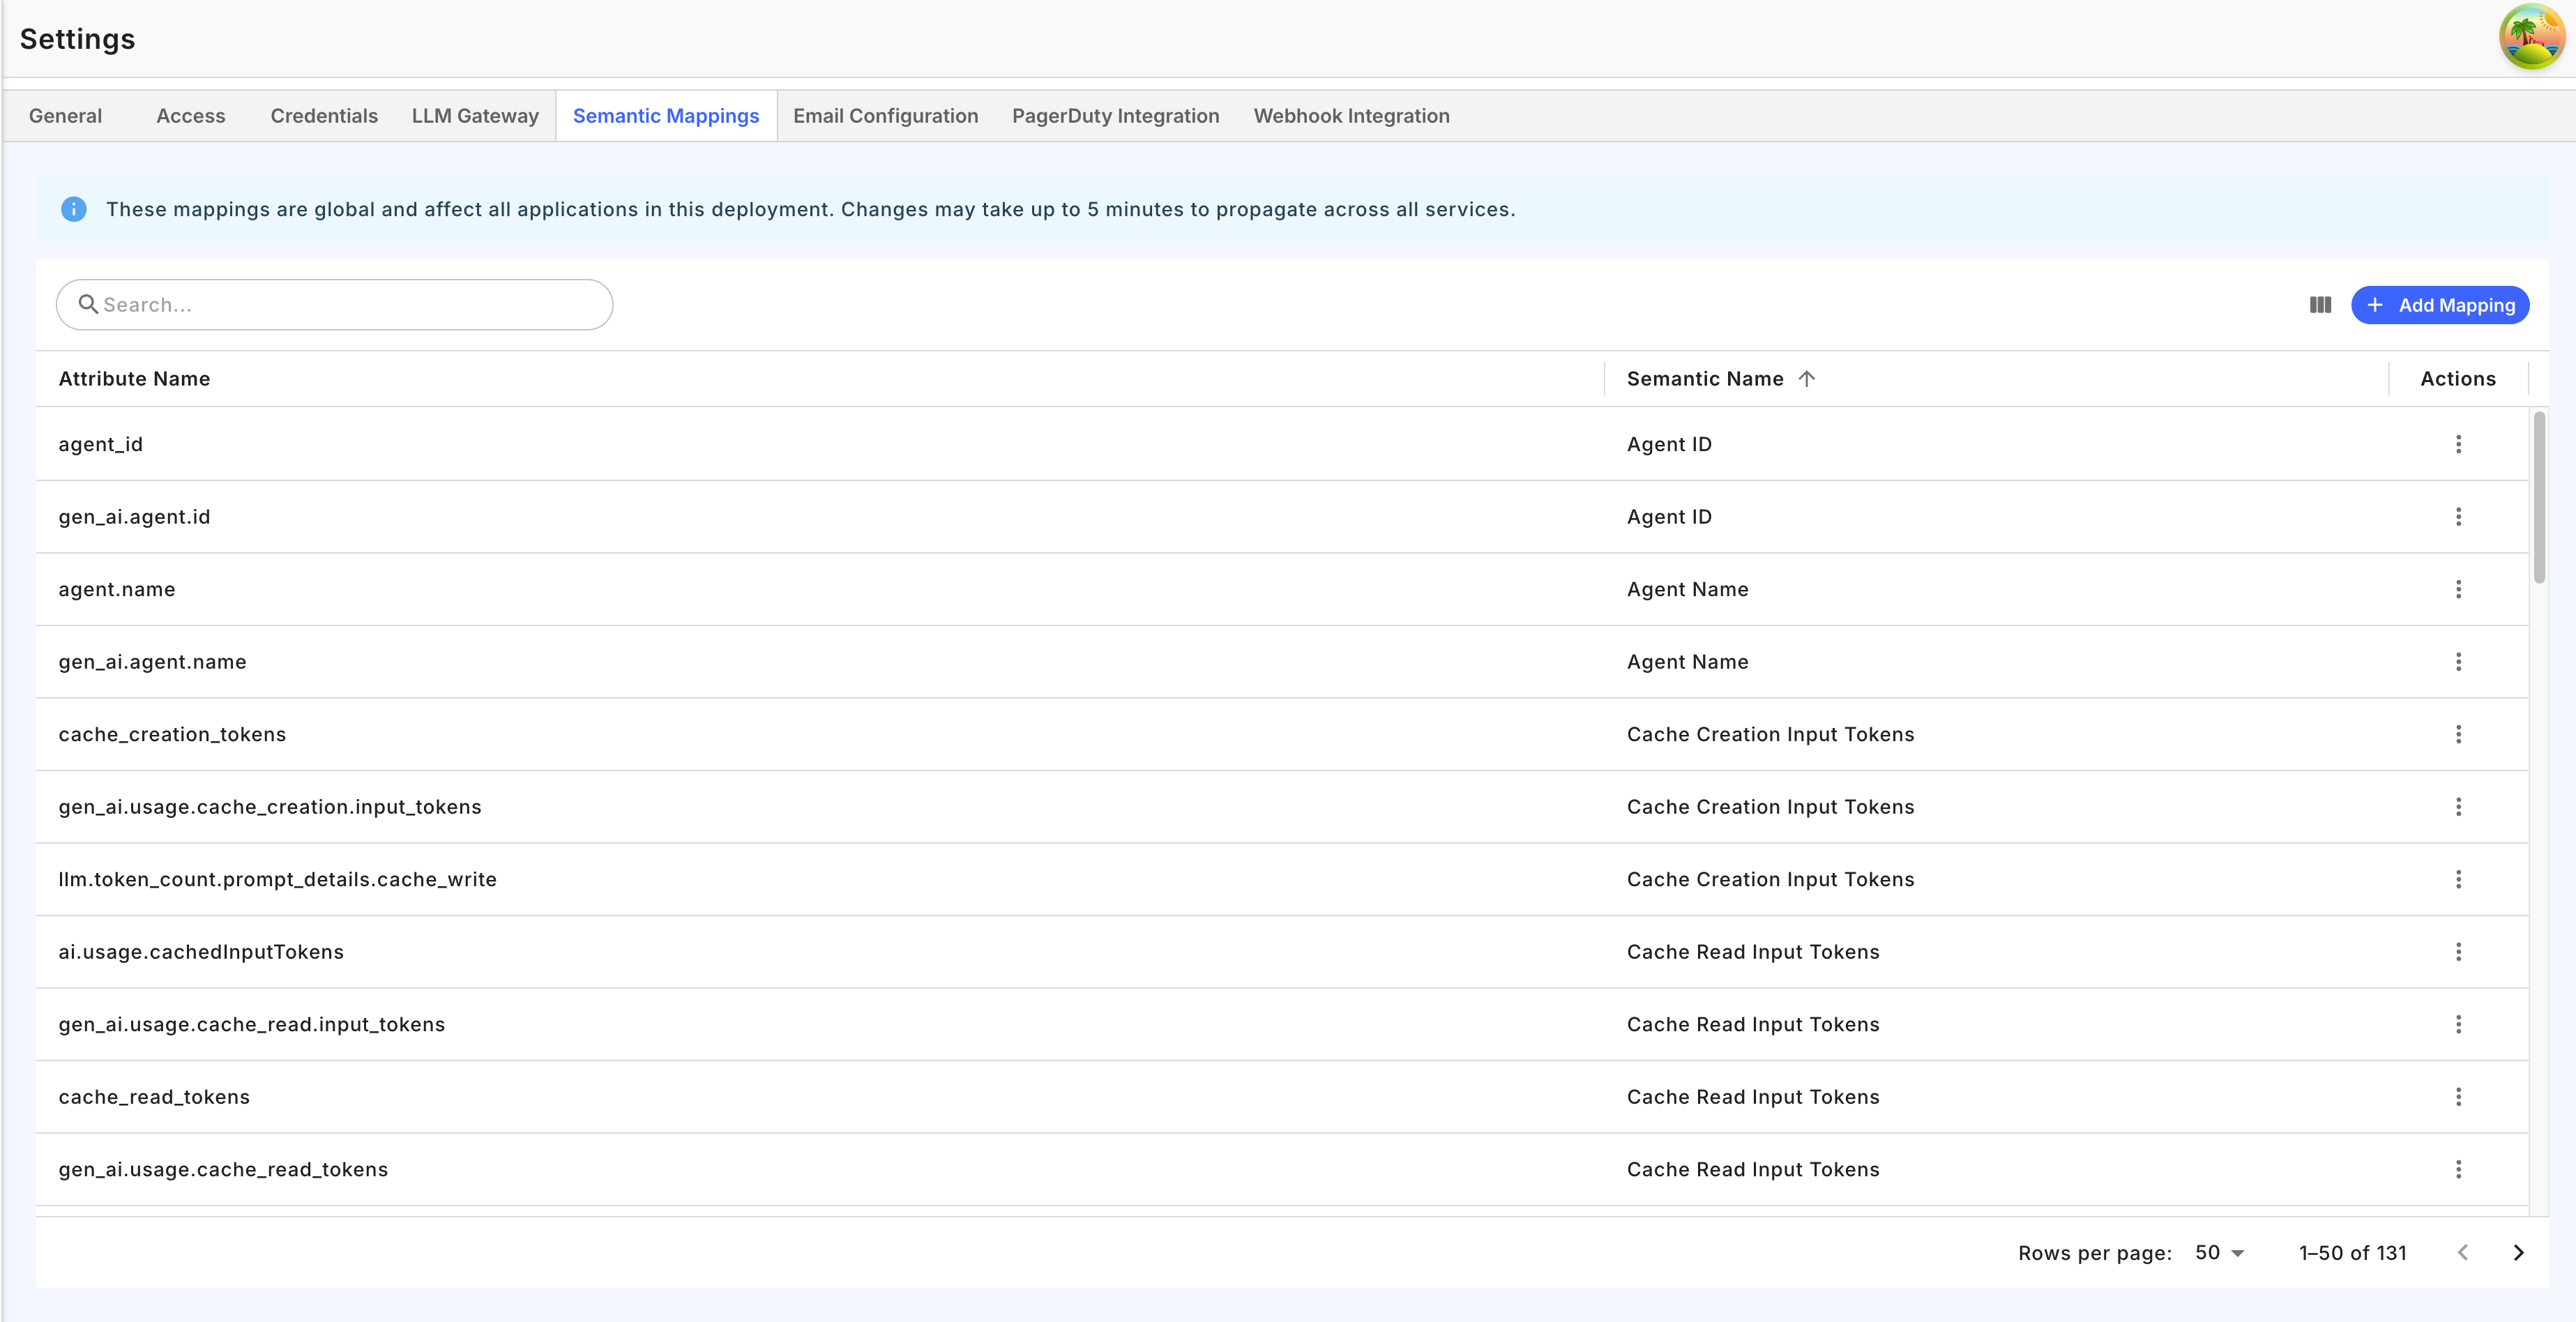Open actions for llm.token_count.prompt_details.cache_write row
2576x1322 pixels.
point(2458,879)
